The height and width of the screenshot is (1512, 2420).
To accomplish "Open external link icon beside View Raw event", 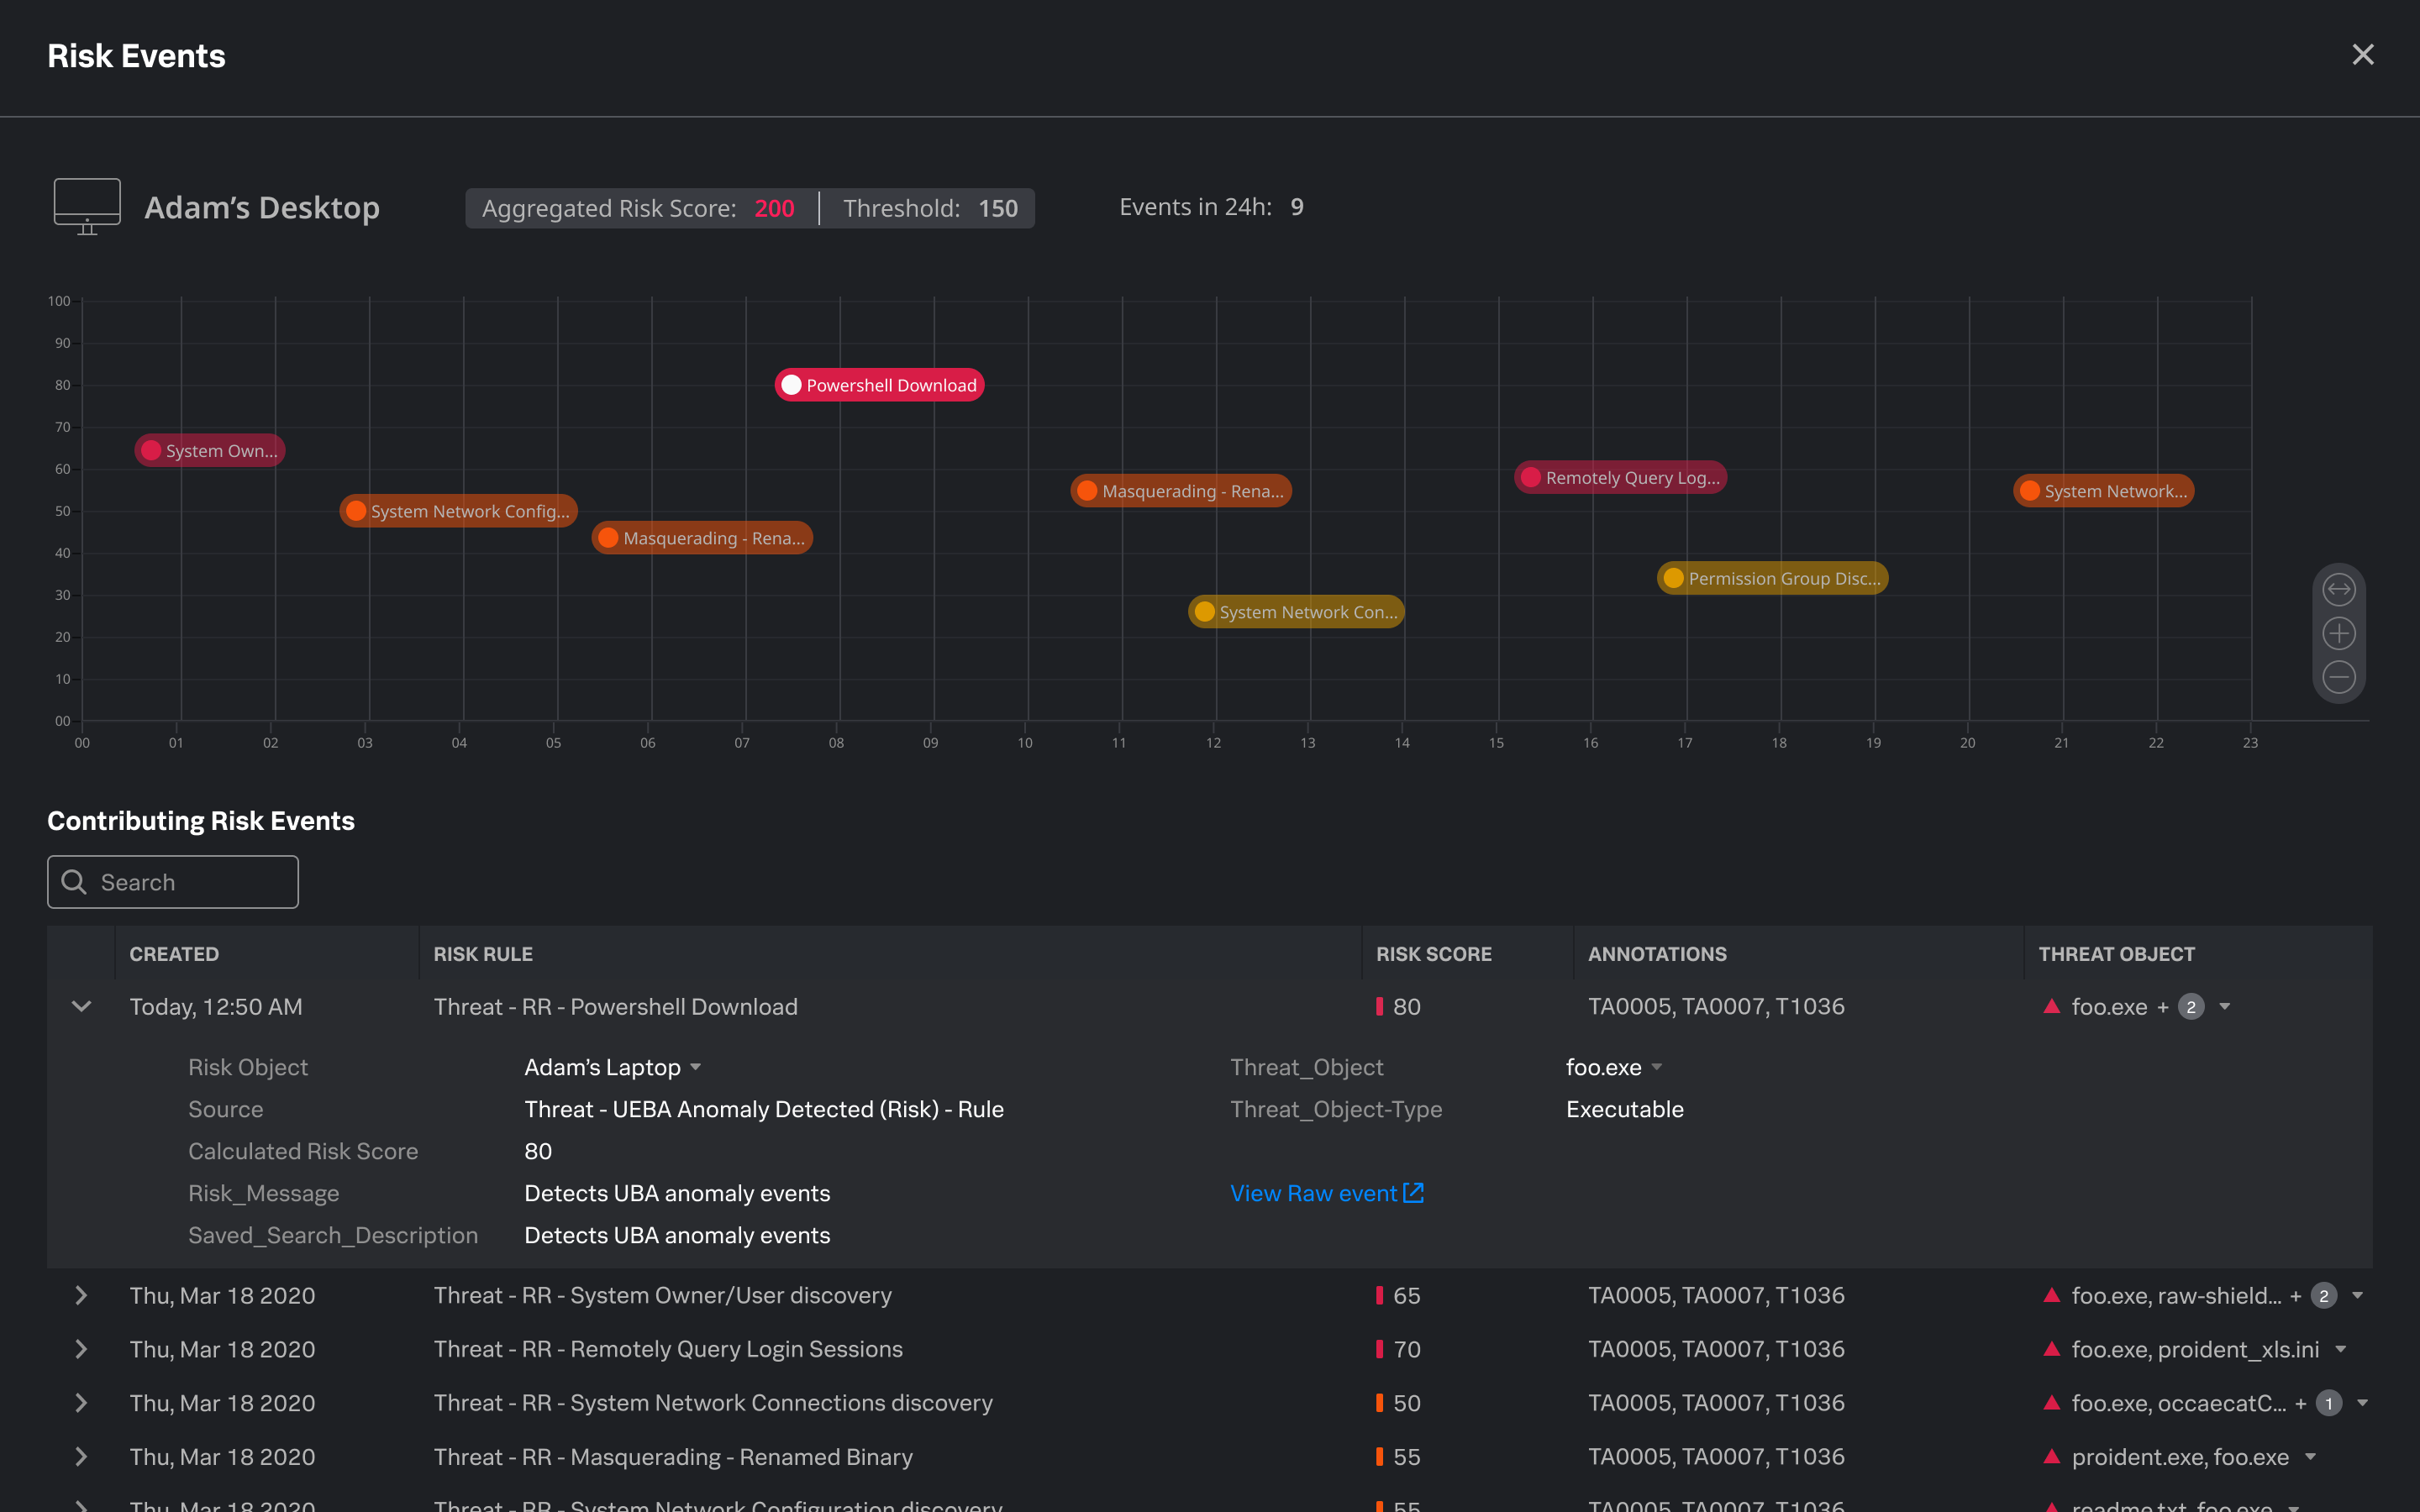I will click(1413, 1193).
